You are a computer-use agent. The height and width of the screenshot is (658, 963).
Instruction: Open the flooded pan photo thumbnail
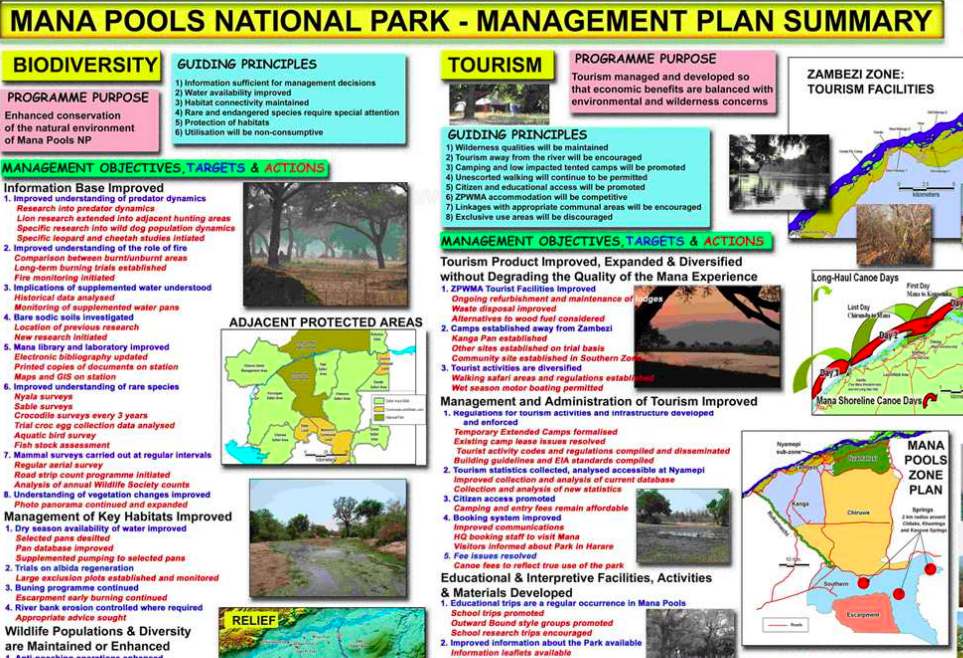328,538
